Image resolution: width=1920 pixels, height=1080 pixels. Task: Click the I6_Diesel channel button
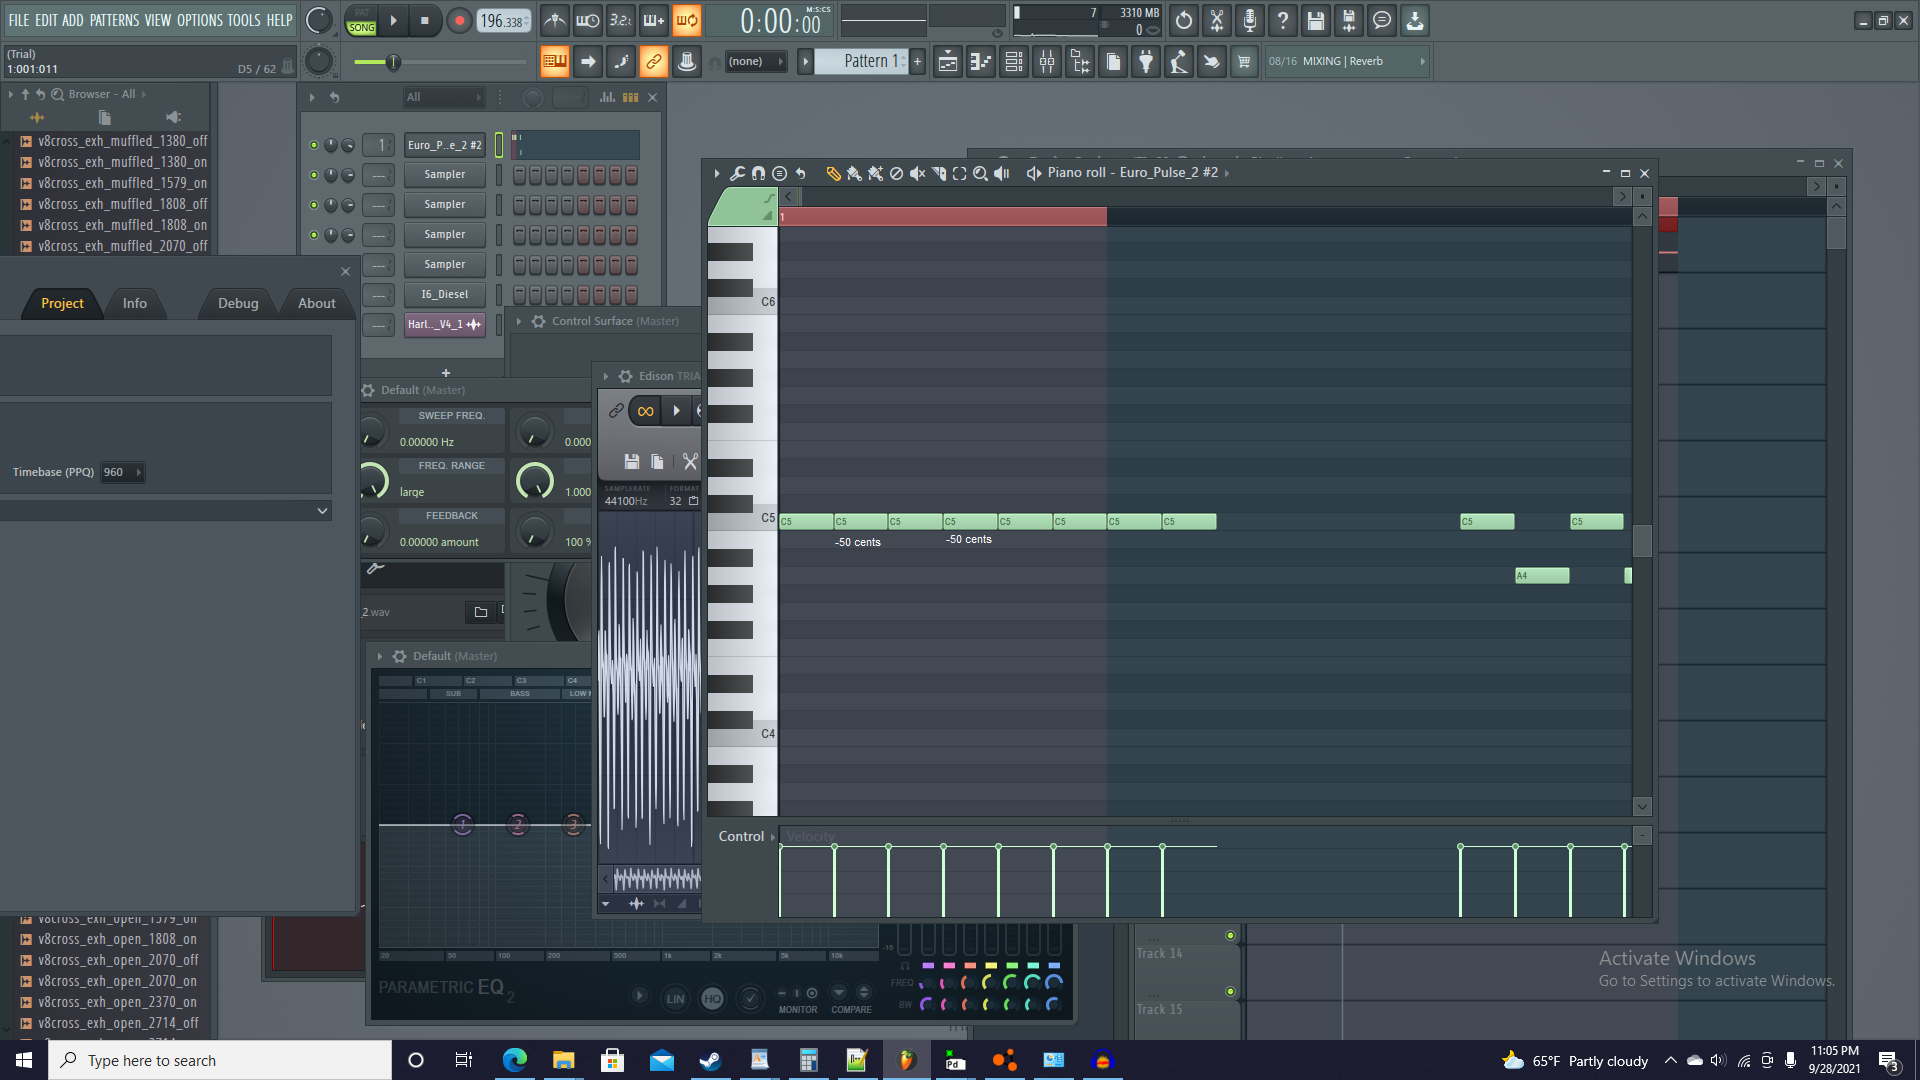tap(444, 295)
